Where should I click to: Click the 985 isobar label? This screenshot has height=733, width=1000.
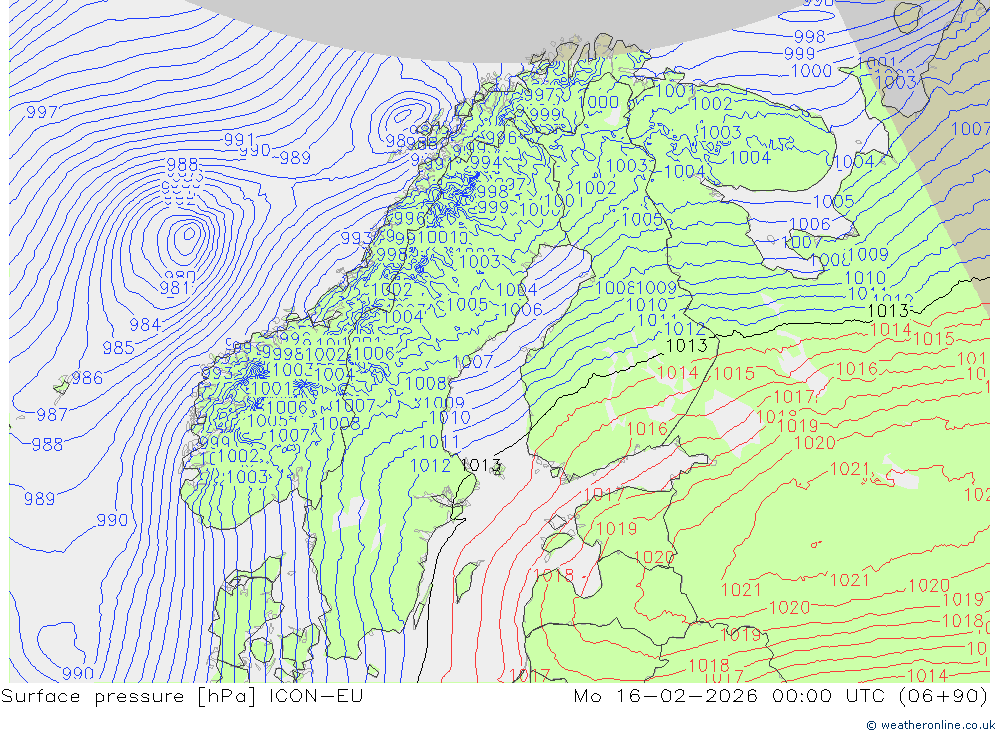point(119,348)
